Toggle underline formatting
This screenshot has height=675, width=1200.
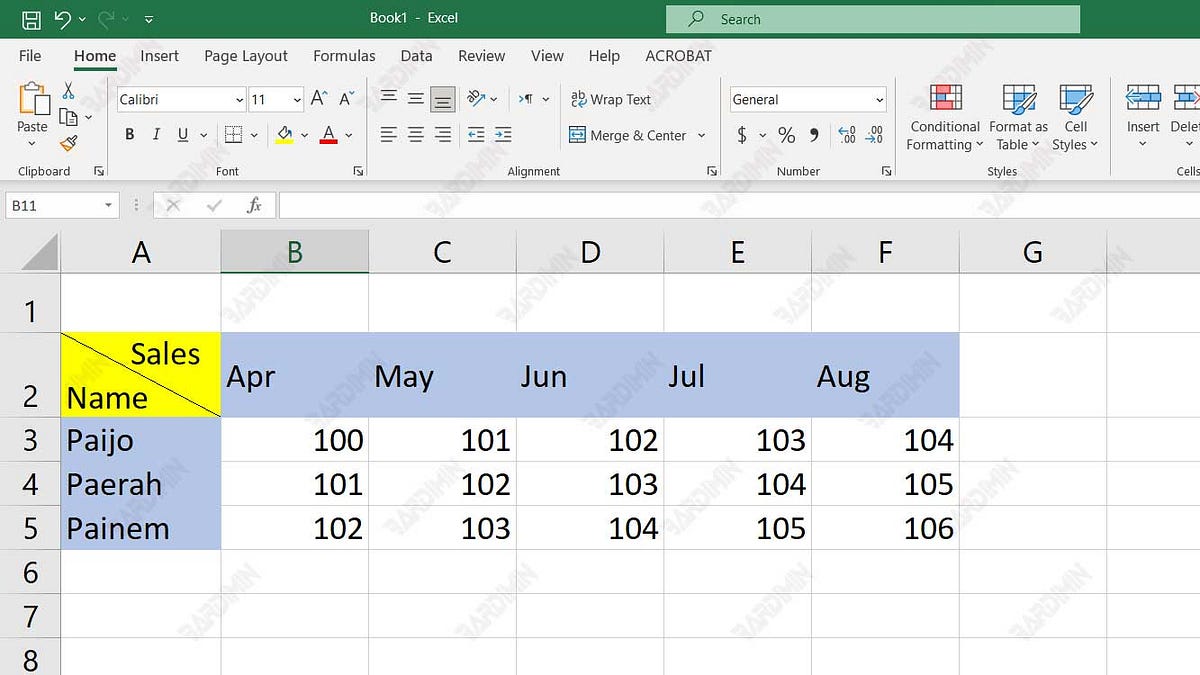[183, 134]
